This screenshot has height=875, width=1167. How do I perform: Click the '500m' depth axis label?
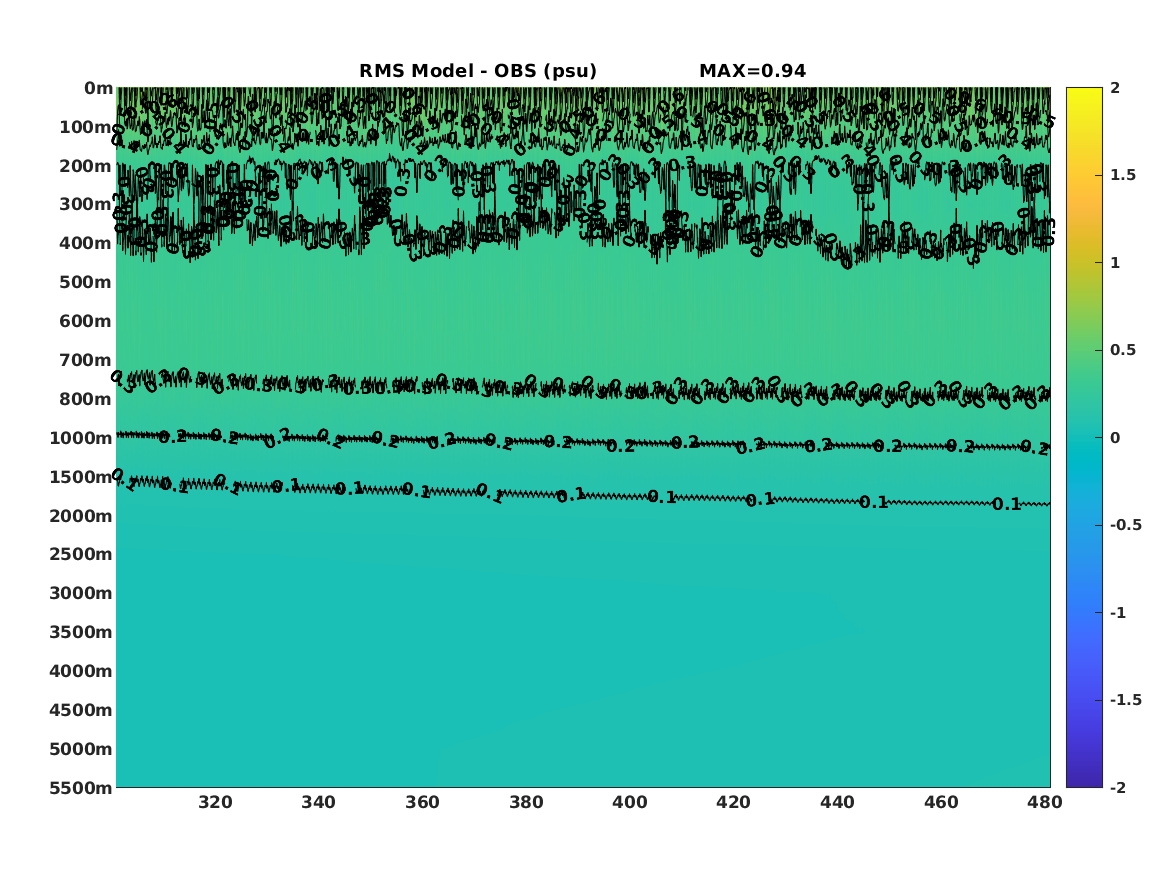click(x=86, y=283)
